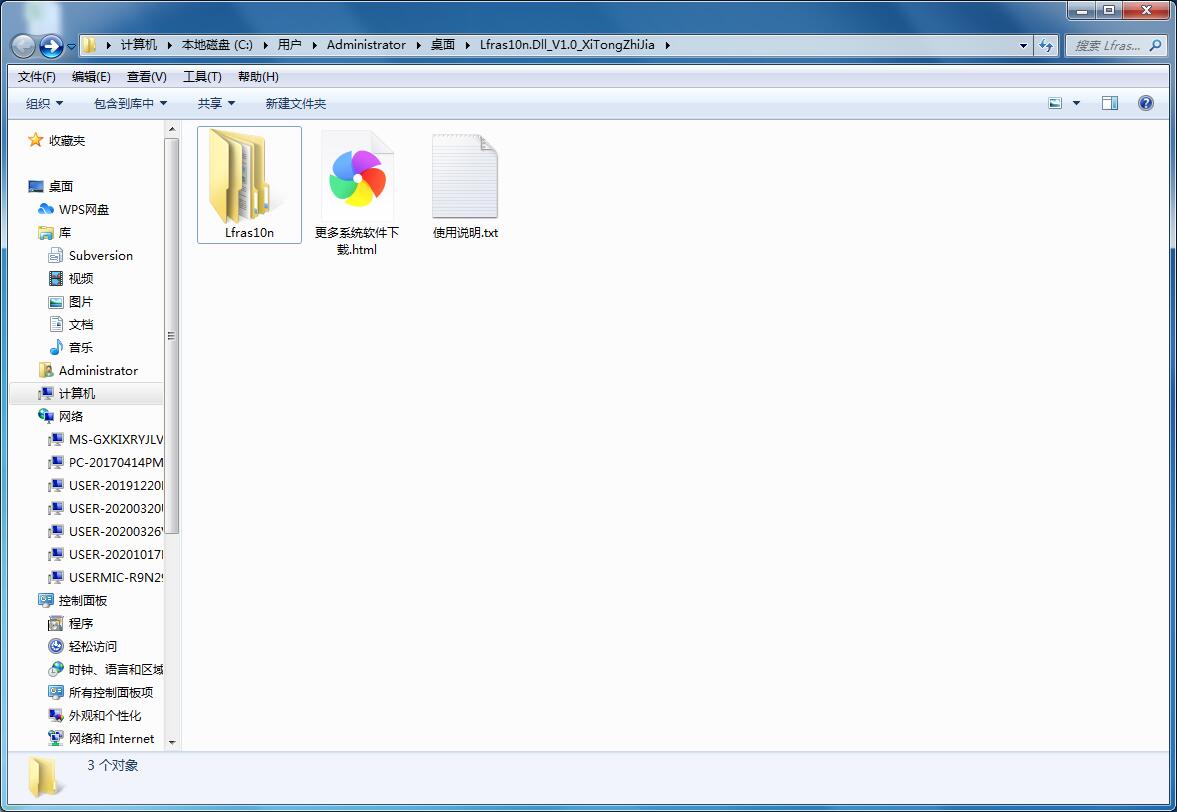Click the navigation pane scrollbar thumb
This screenshot has width=1177, height=812.
(x=171, y=335)
